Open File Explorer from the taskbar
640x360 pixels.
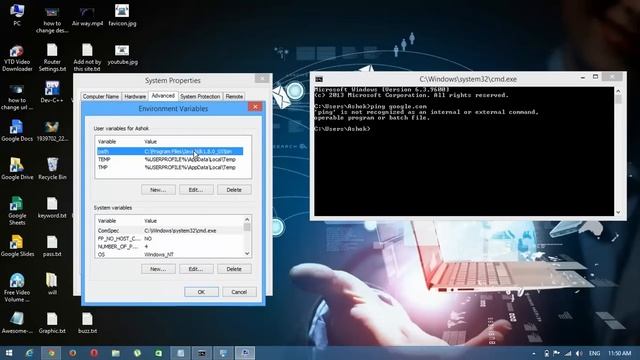click(x=116, y=353)
